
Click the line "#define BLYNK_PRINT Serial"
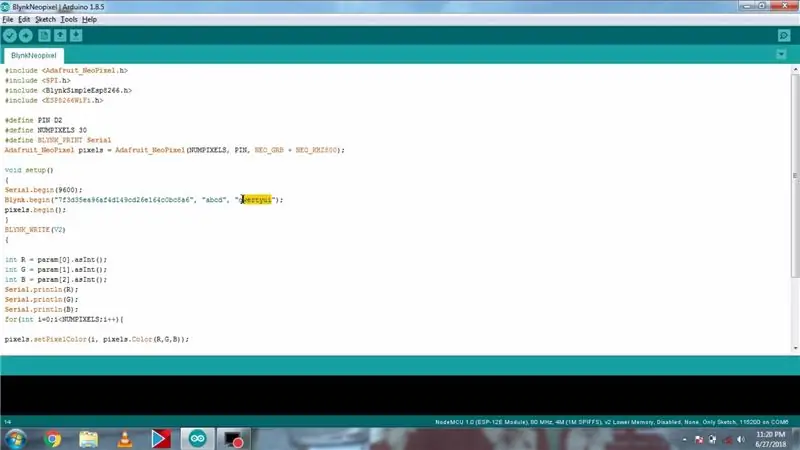58,140
